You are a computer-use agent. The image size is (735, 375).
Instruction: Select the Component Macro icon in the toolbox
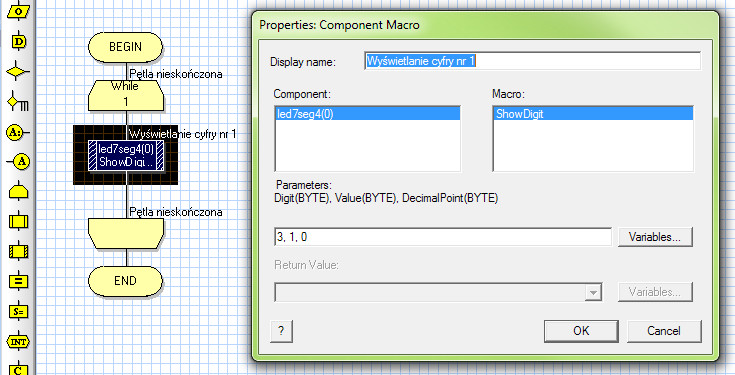18,252
